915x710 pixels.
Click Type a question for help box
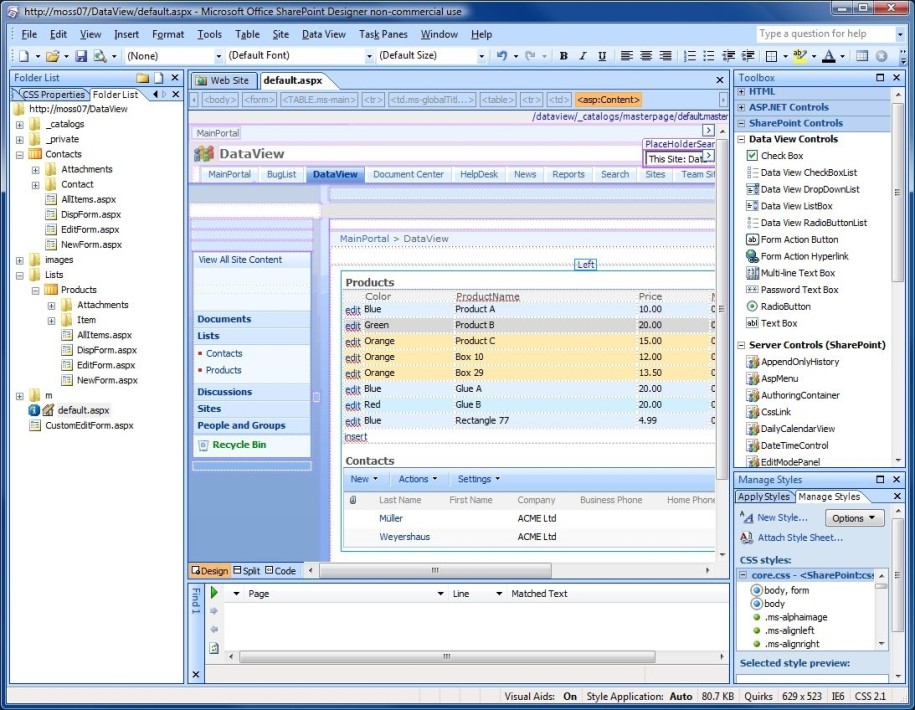[x=825, y=34]
